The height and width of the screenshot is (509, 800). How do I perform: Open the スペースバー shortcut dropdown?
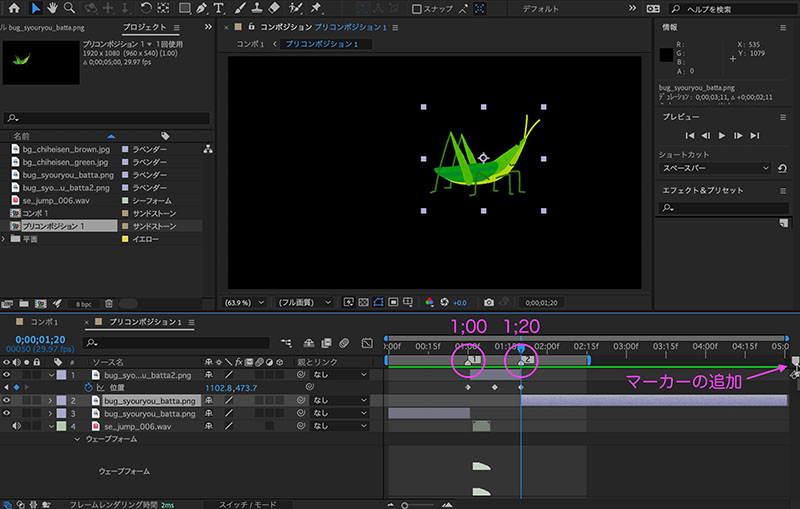[715, 168]
